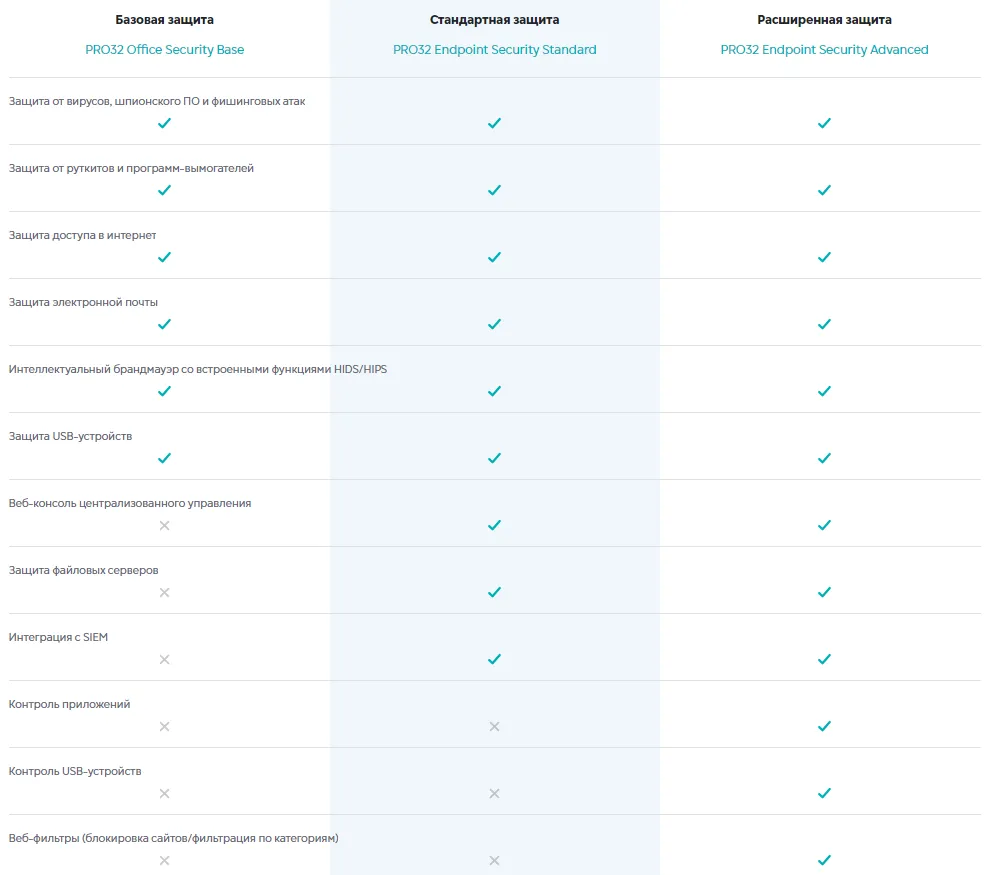991x875 pixels.
Task: Click Base checkmark for virus and phishing protection
Action: (165, 123)
